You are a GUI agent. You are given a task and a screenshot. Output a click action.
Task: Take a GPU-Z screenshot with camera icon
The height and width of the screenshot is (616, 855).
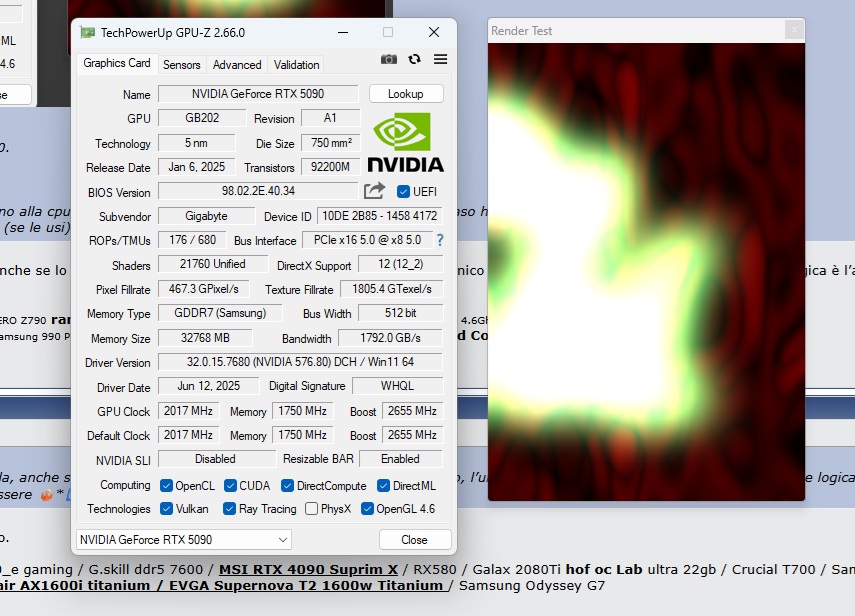389,59
